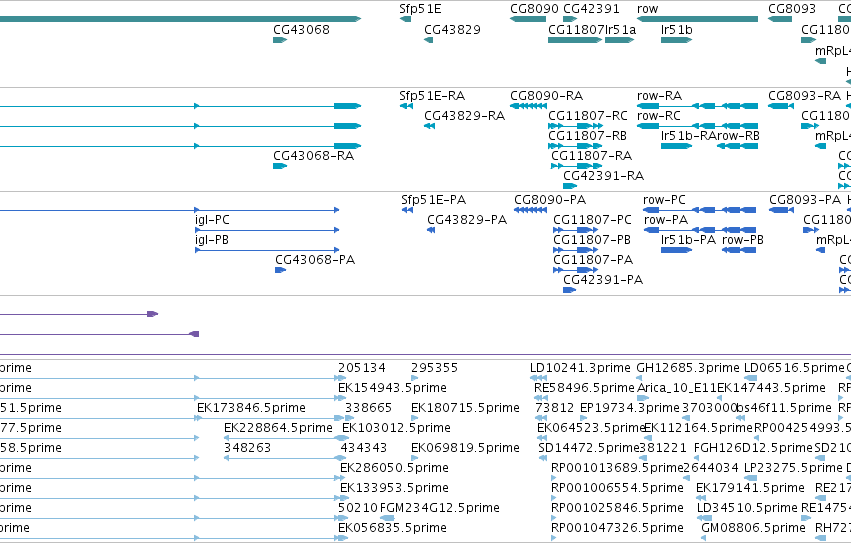Click the igl-PB protein label
The height and width of the screenshot is (543, 851).
[212, 241]
